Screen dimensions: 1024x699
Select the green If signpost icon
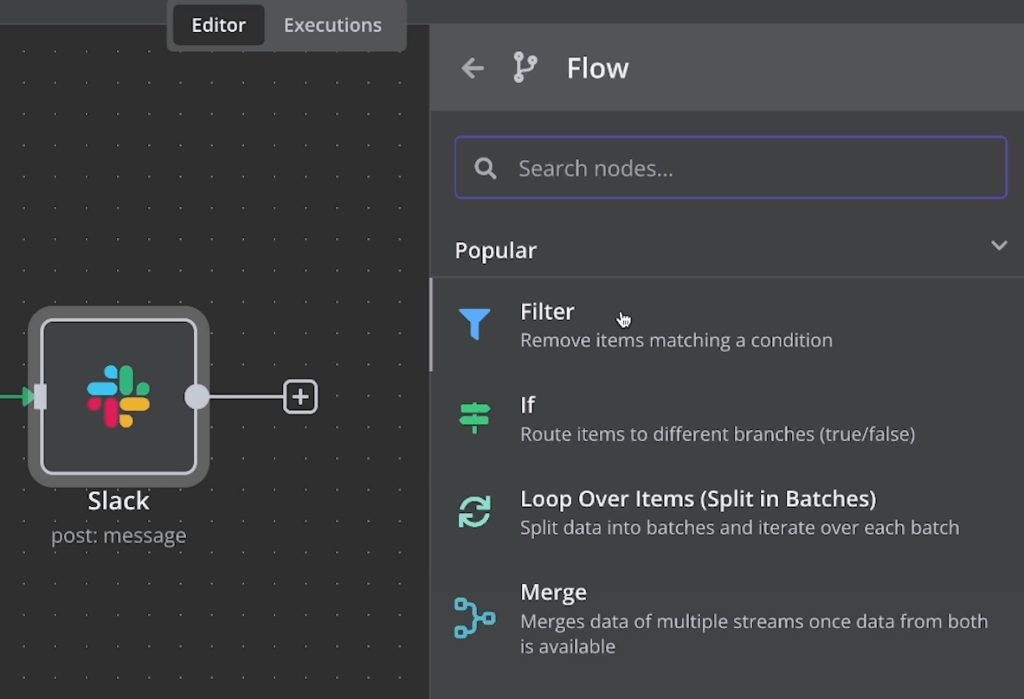[474, 418]
